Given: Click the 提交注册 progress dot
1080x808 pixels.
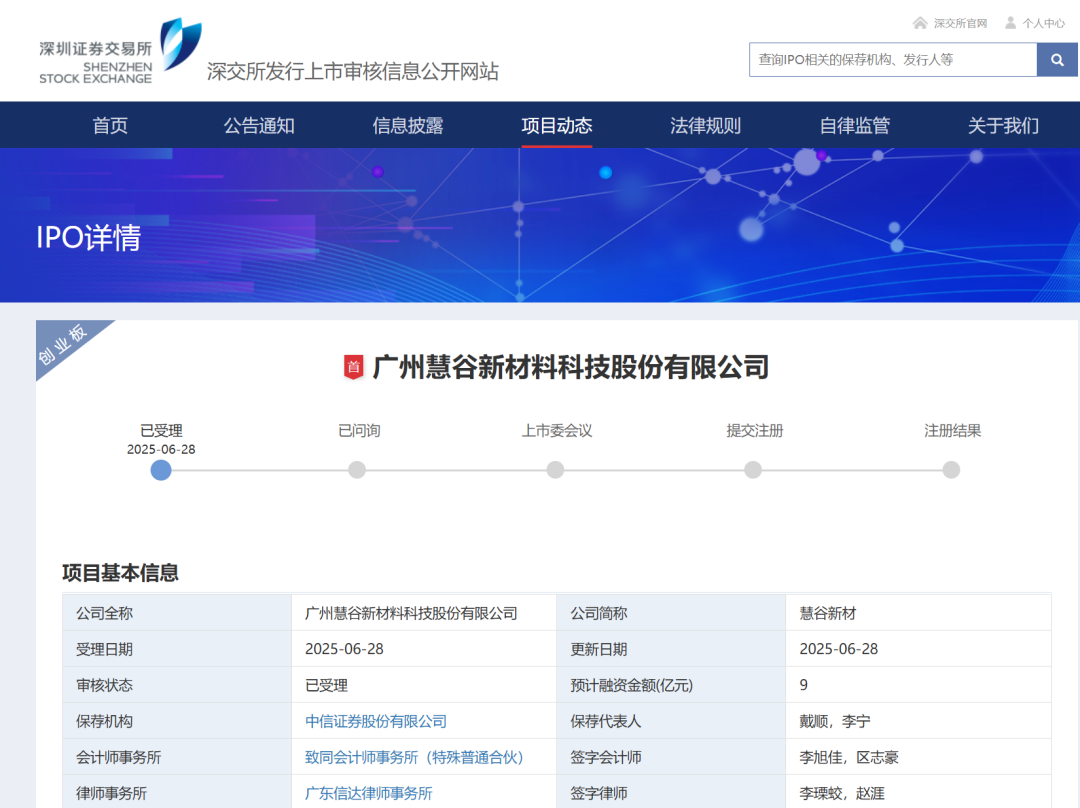Looking at the screenshot, I should pos(753,470).
